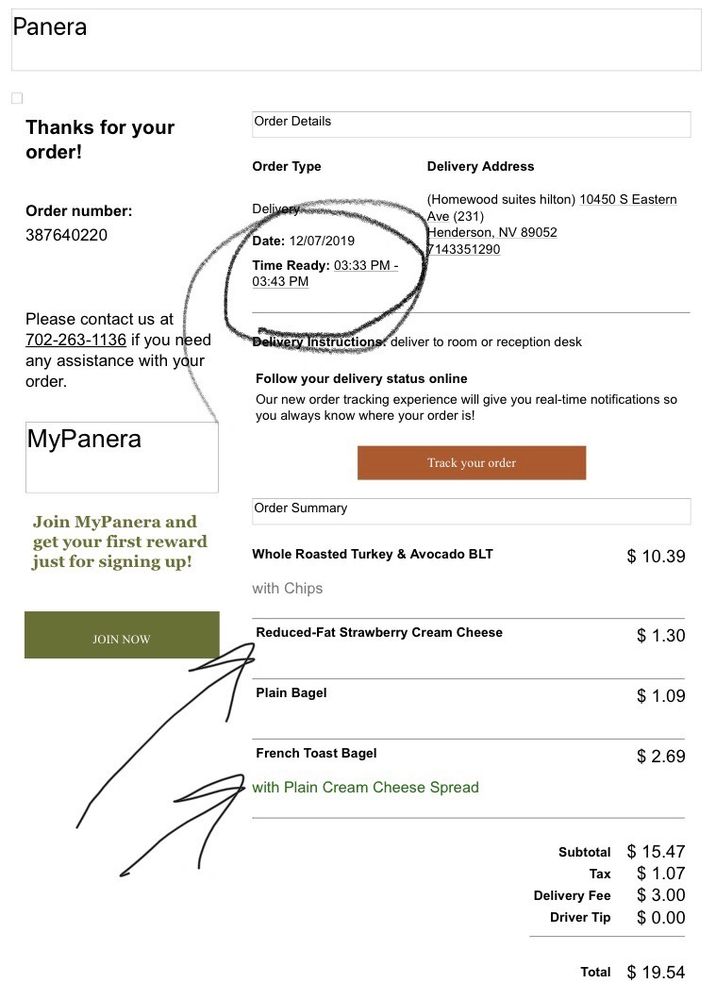Image resolution: width=716 pixels, height=1000 pixels.
Task: Click the MyPanera image box
Action: pos(121,457)
